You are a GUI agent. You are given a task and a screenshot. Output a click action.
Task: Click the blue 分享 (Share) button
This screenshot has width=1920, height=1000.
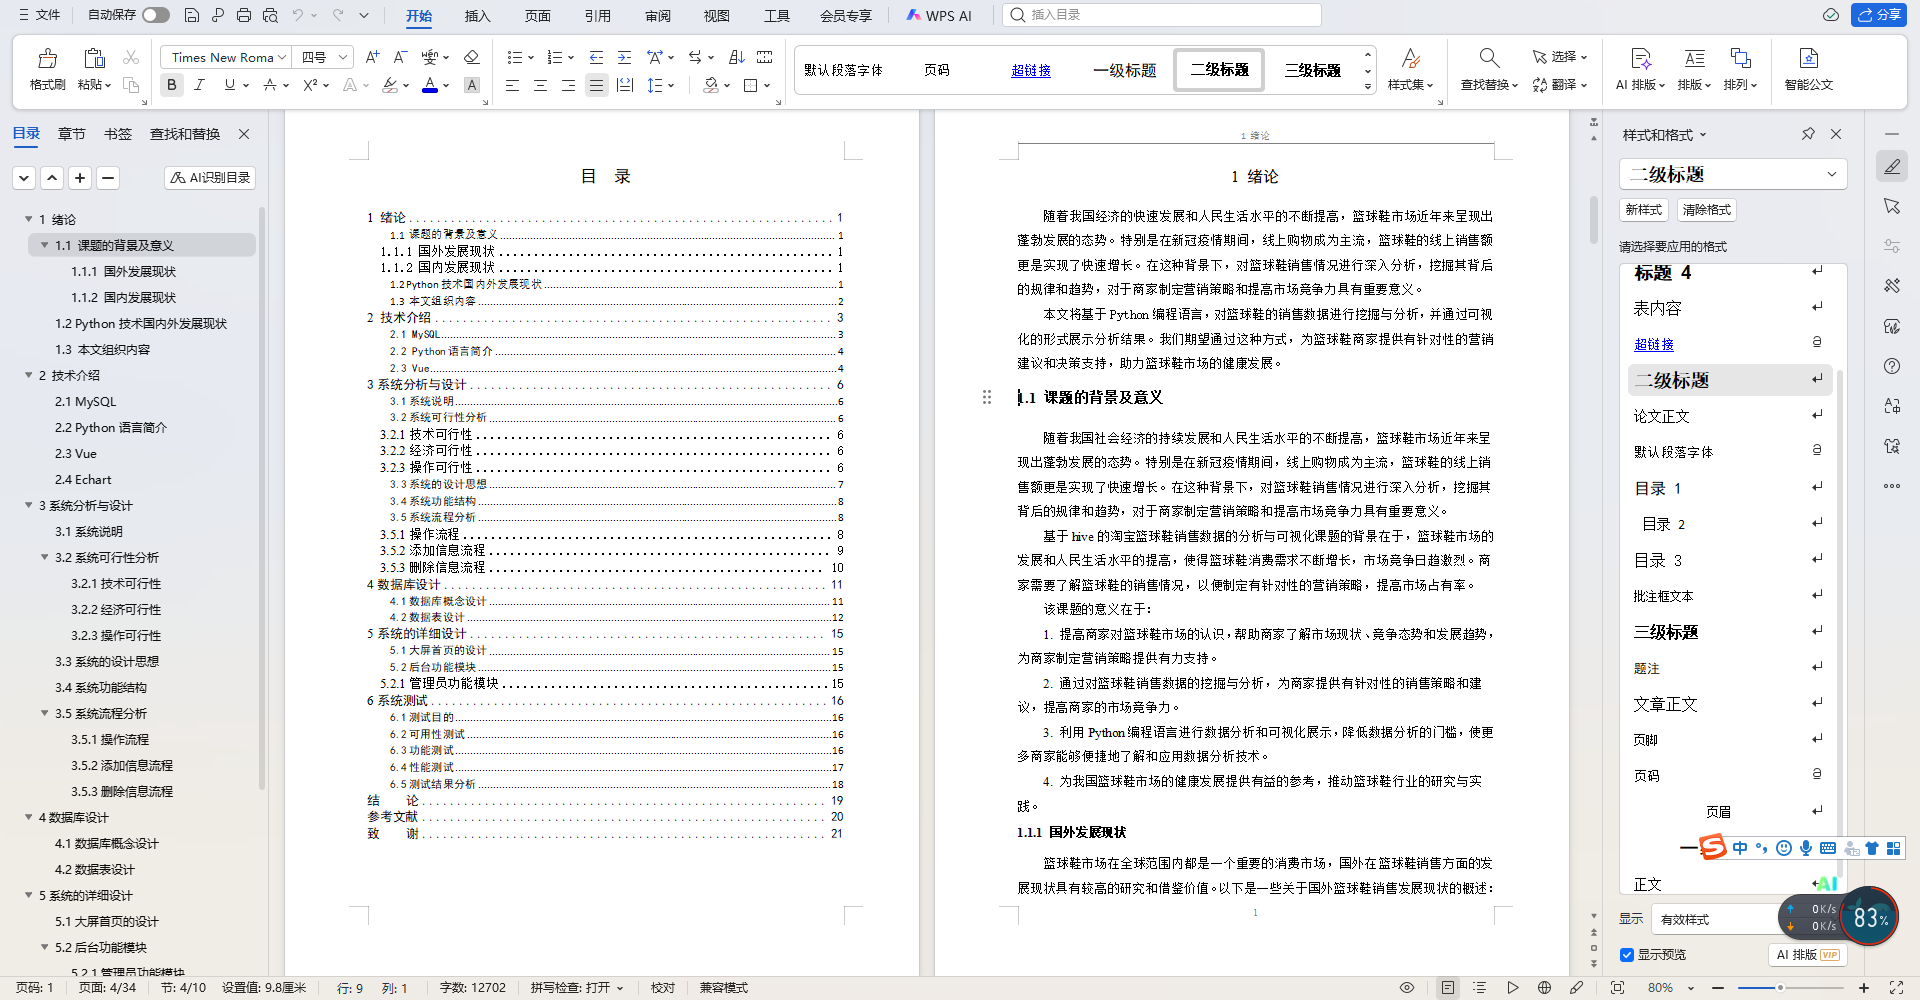[1879, 15]
